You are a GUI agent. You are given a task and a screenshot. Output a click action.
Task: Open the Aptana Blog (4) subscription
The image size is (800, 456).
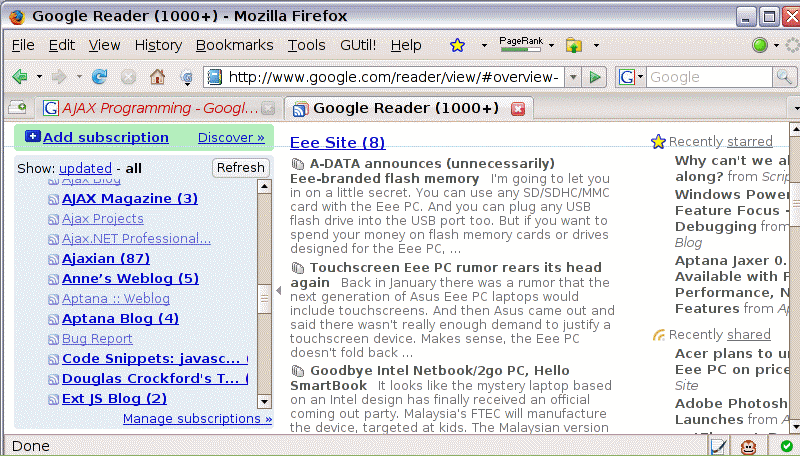pos(120,319)
